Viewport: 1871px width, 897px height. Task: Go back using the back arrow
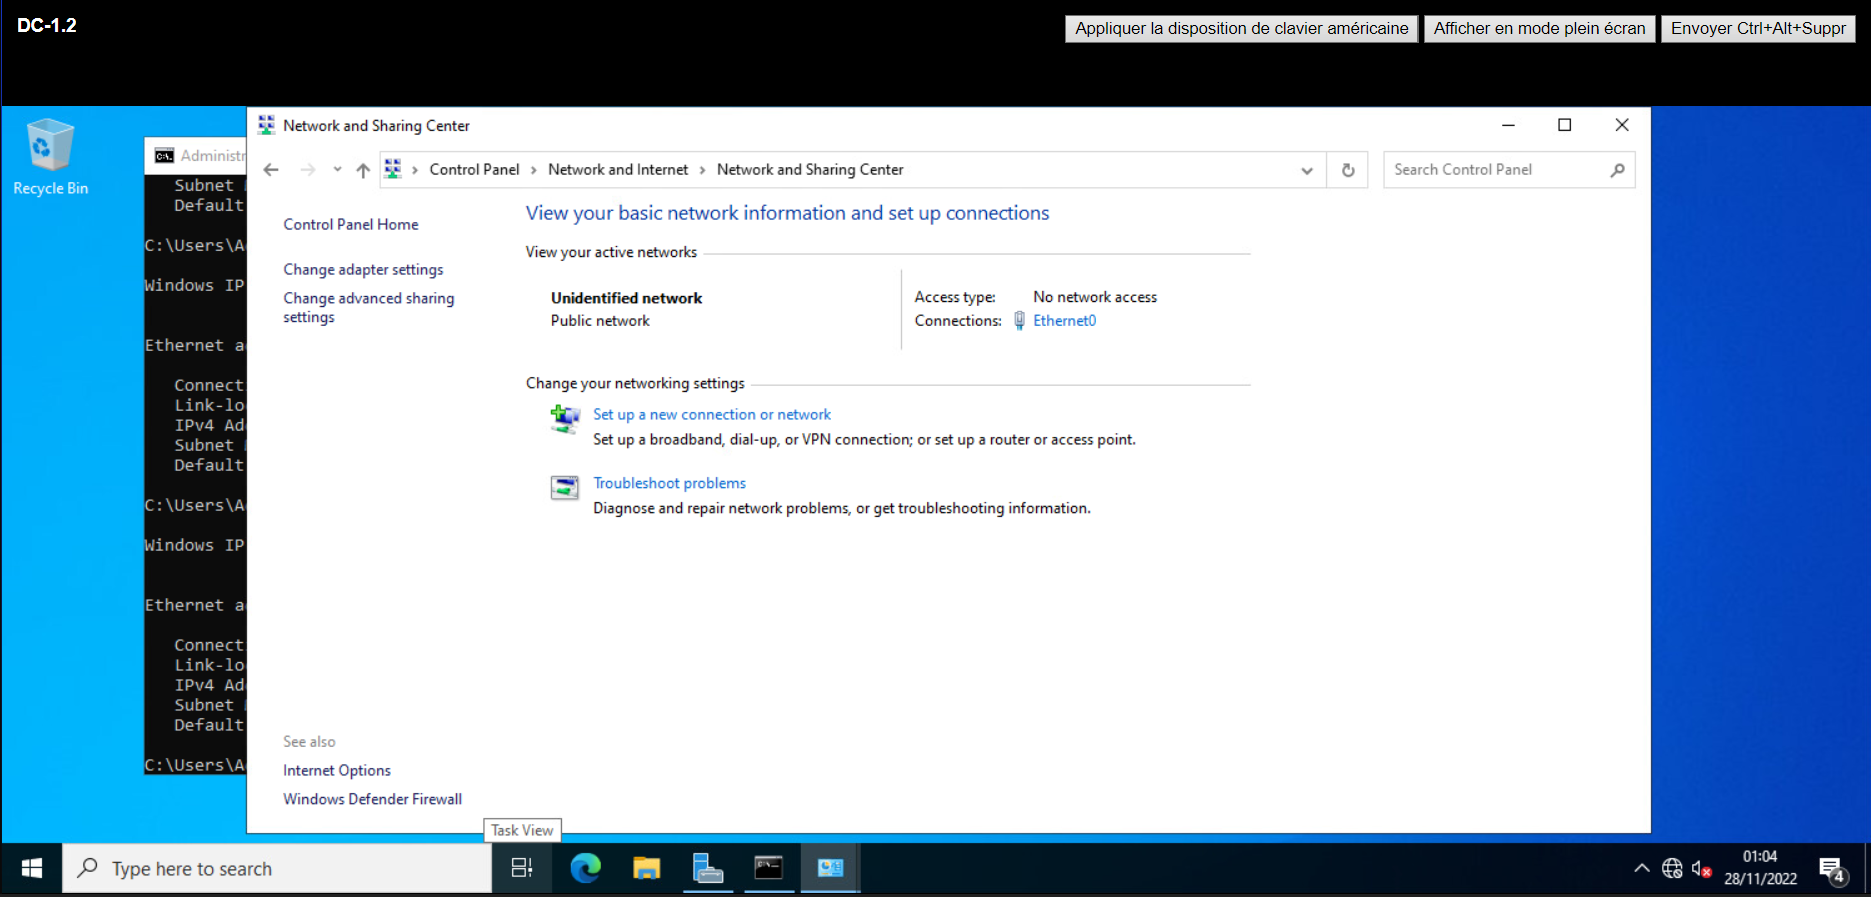(x=271, y=170)
